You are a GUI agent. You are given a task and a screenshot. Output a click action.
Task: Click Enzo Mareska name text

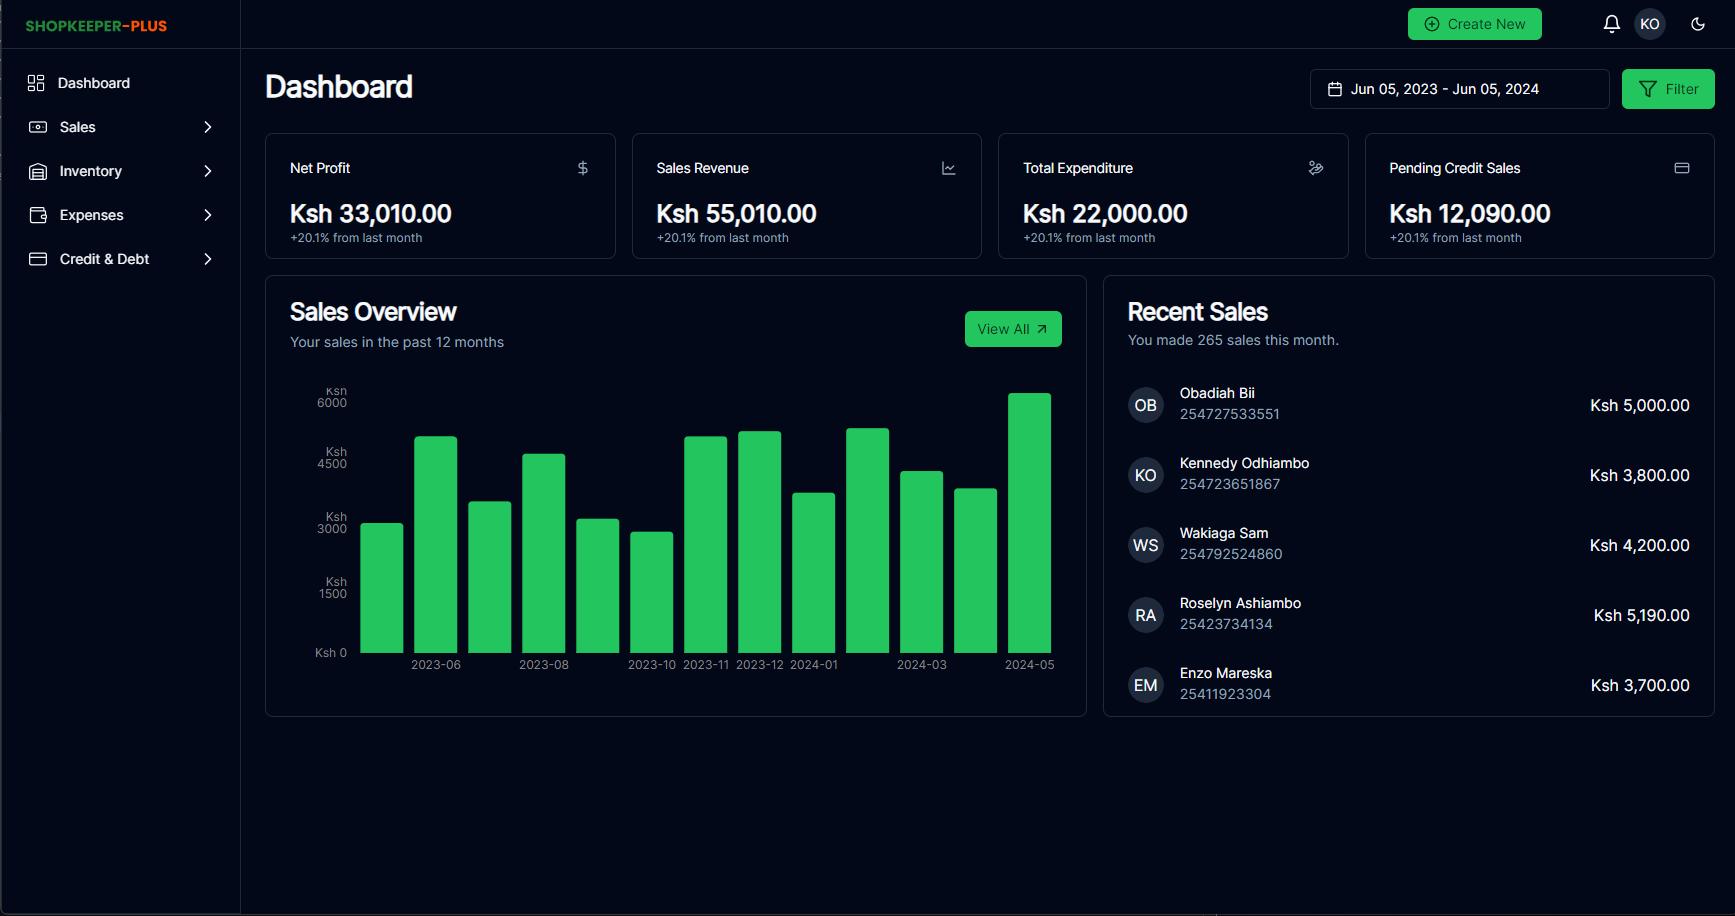click(1226, 673)
